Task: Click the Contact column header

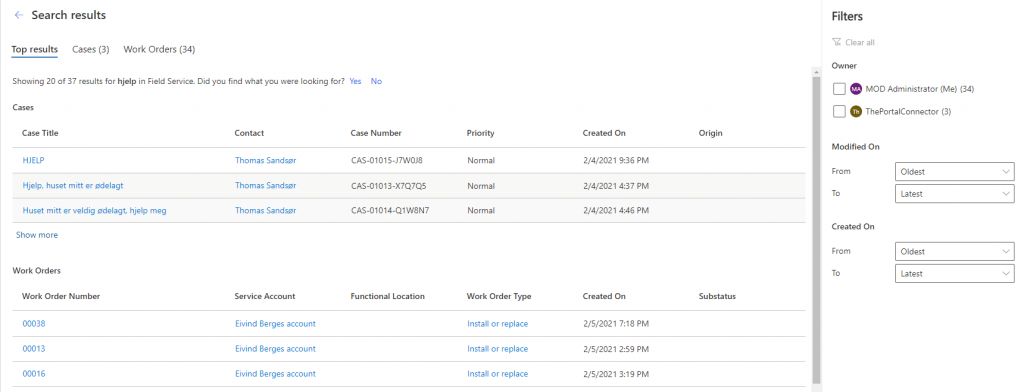Action: click(249, 133)
